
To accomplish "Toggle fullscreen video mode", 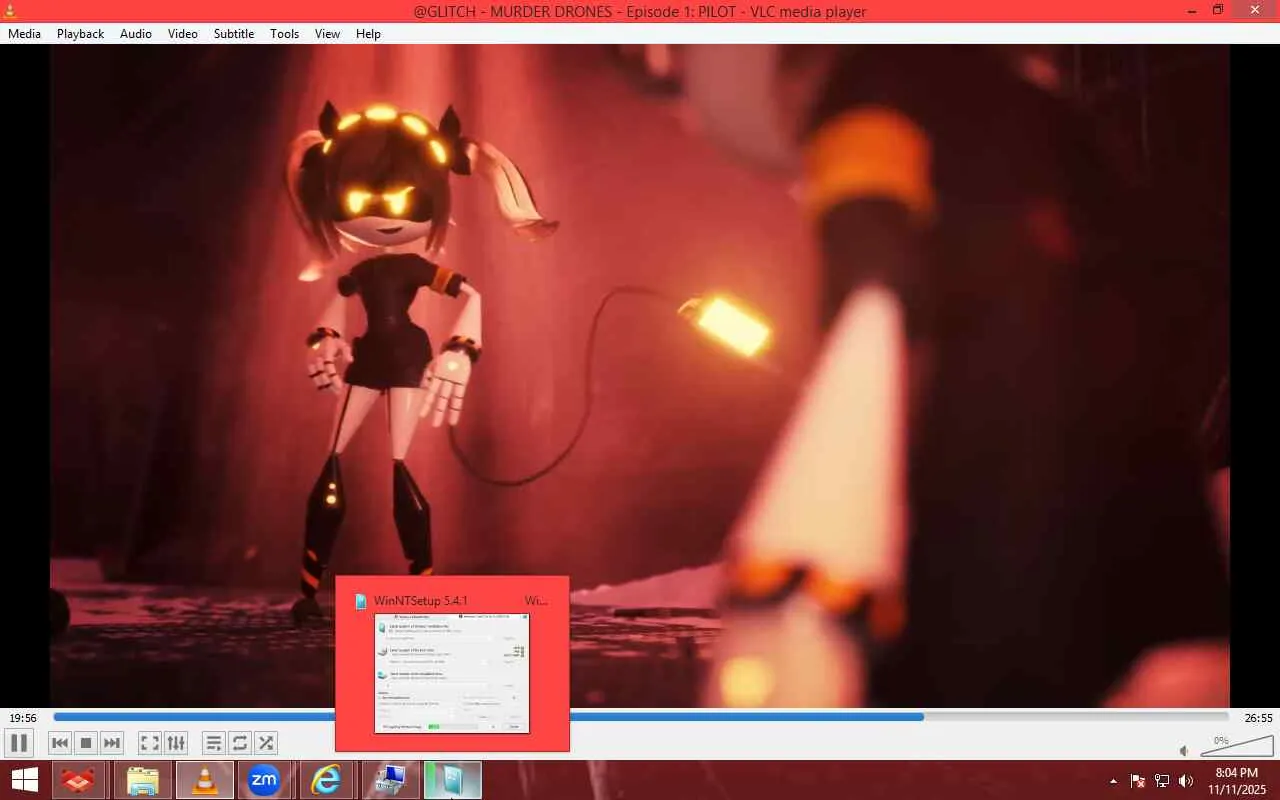I will [x=149, y=743].
